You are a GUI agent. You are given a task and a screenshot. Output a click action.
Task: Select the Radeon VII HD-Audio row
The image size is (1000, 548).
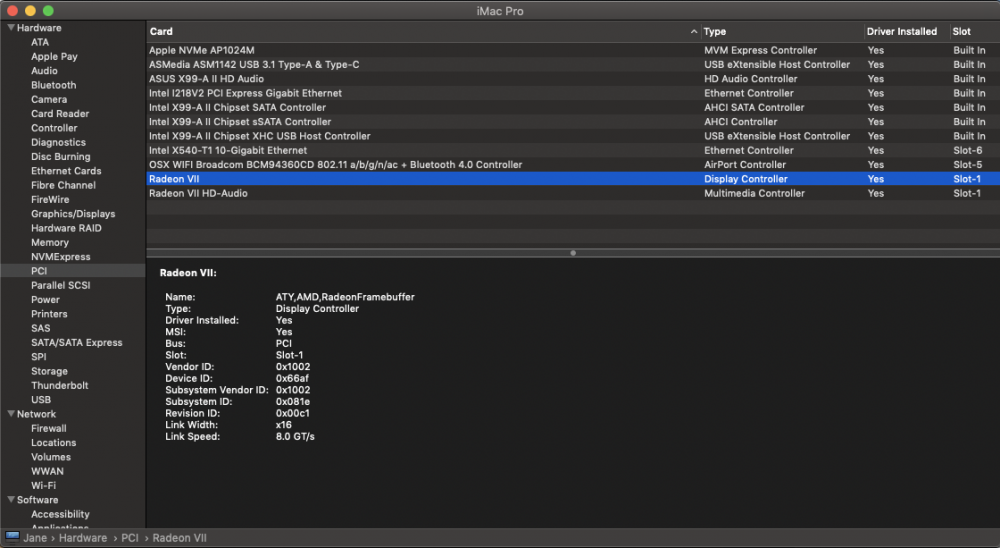pos(573,193)
